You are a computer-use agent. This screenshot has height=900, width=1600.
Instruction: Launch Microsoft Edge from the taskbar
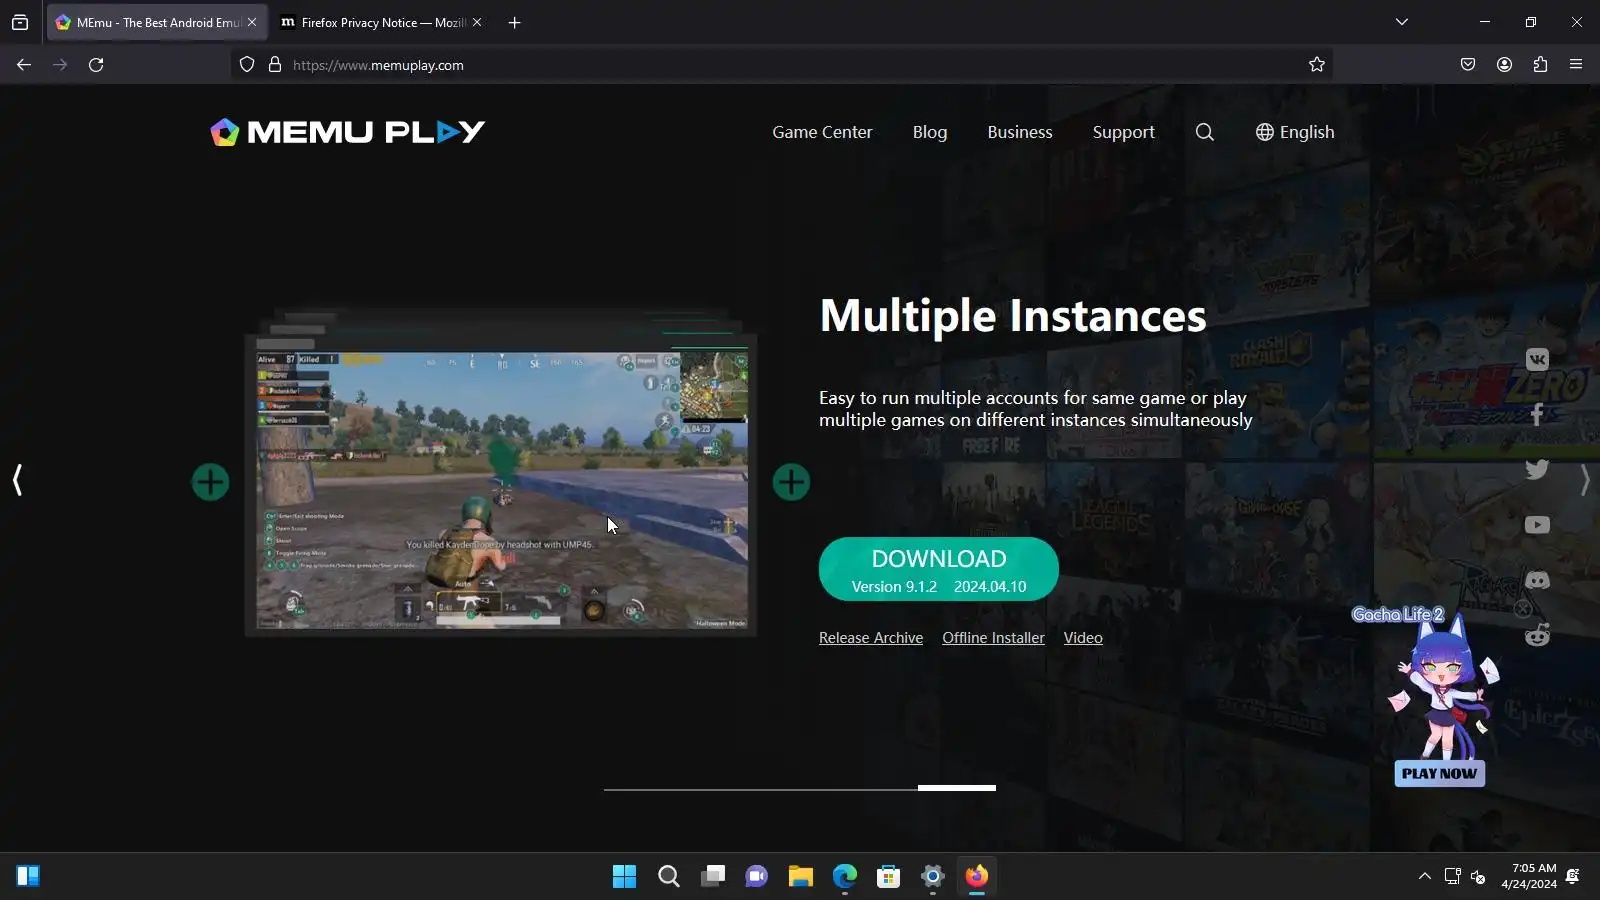(x=844, y=877)
